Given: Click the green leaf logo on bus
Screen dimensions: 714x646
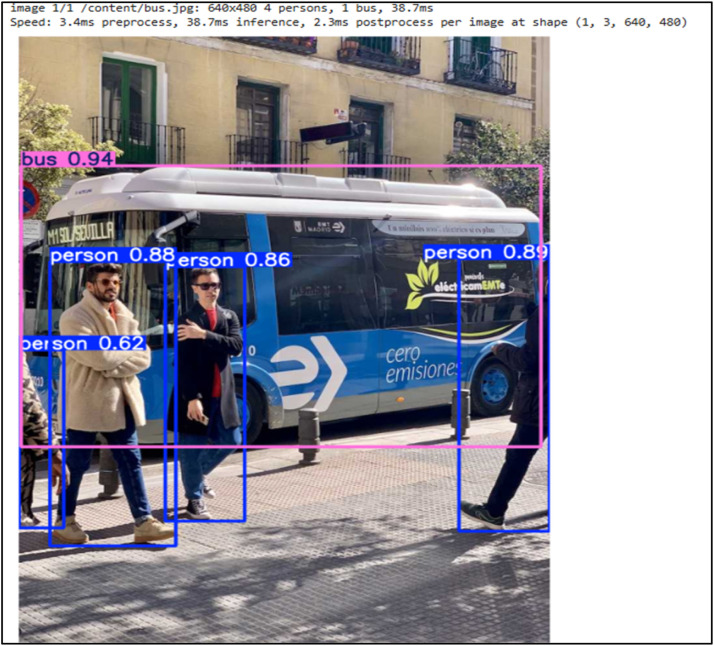Looking at the screenshot, I should [421, 285].
